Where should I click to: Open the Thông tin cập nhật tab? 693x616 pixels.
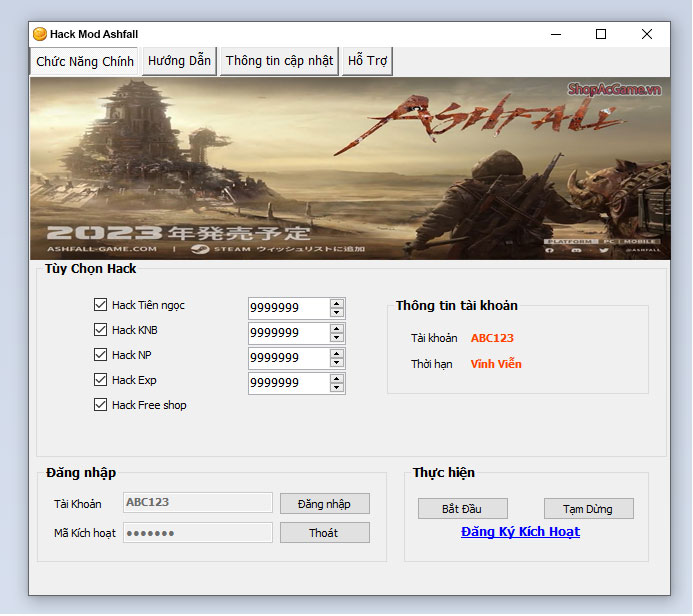[x=279, y=61]
